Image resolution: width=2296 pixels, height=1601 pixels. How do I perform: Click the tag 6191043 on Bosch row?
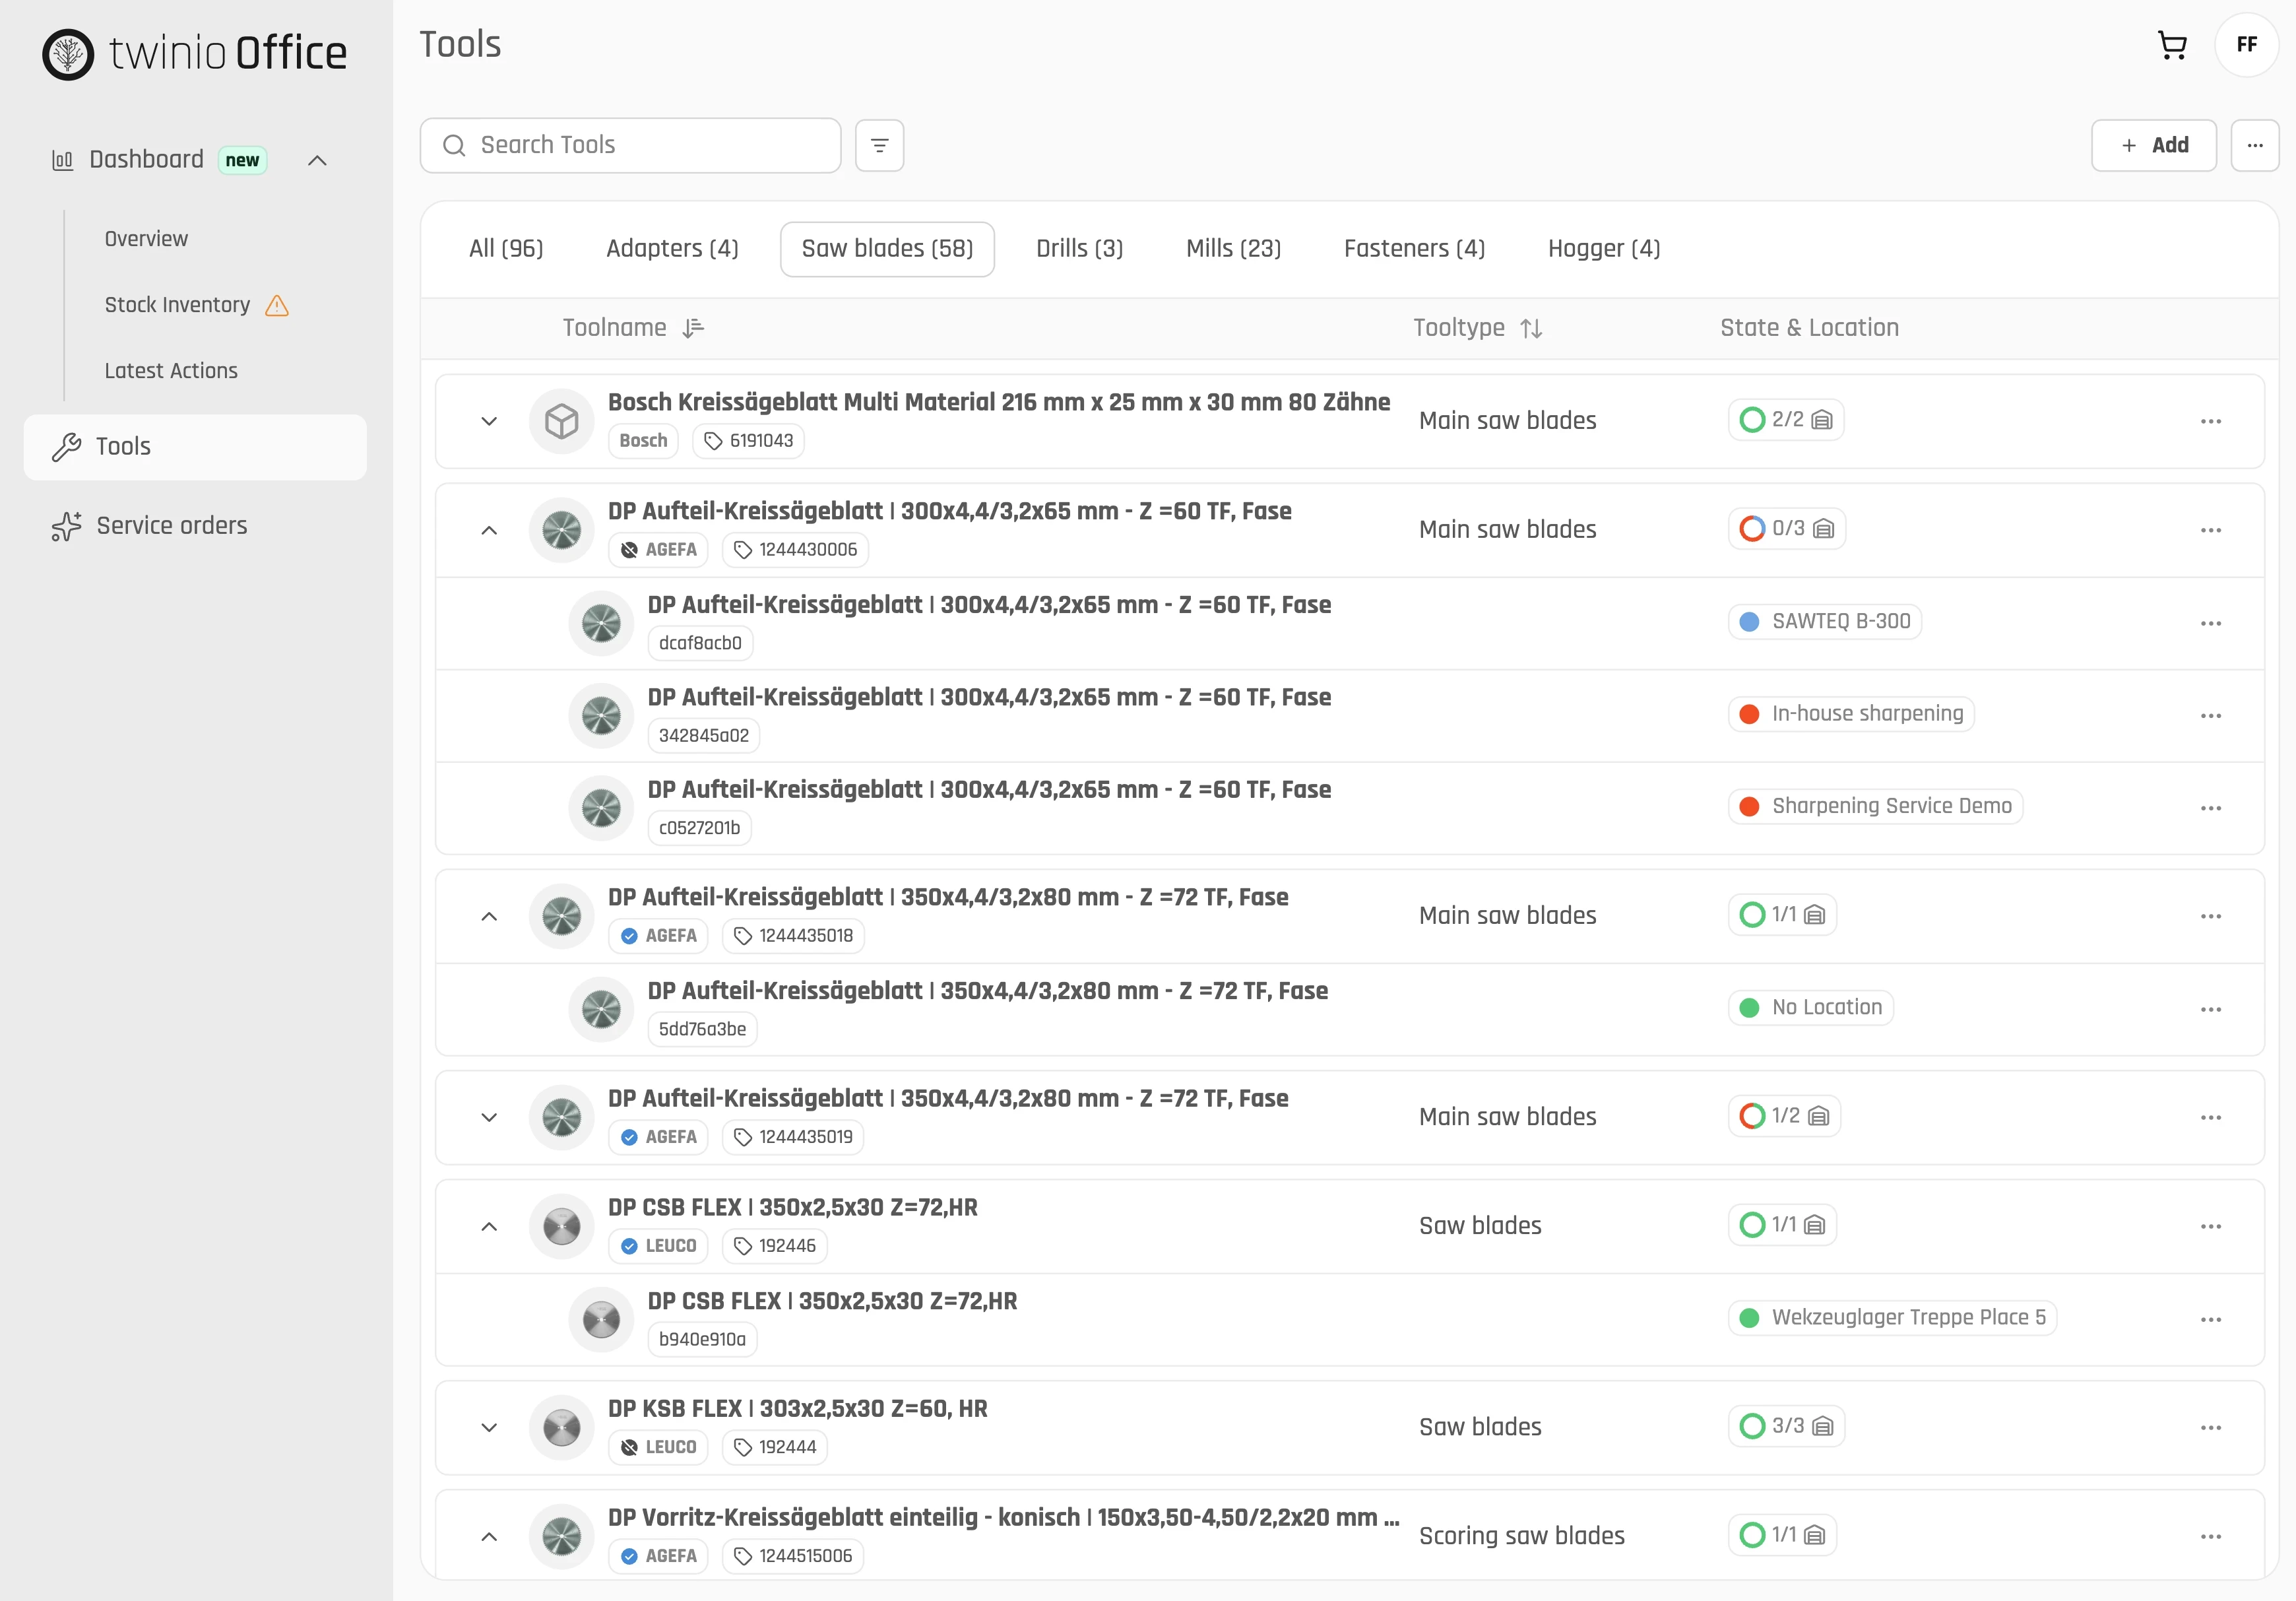(x=748, y=441)
